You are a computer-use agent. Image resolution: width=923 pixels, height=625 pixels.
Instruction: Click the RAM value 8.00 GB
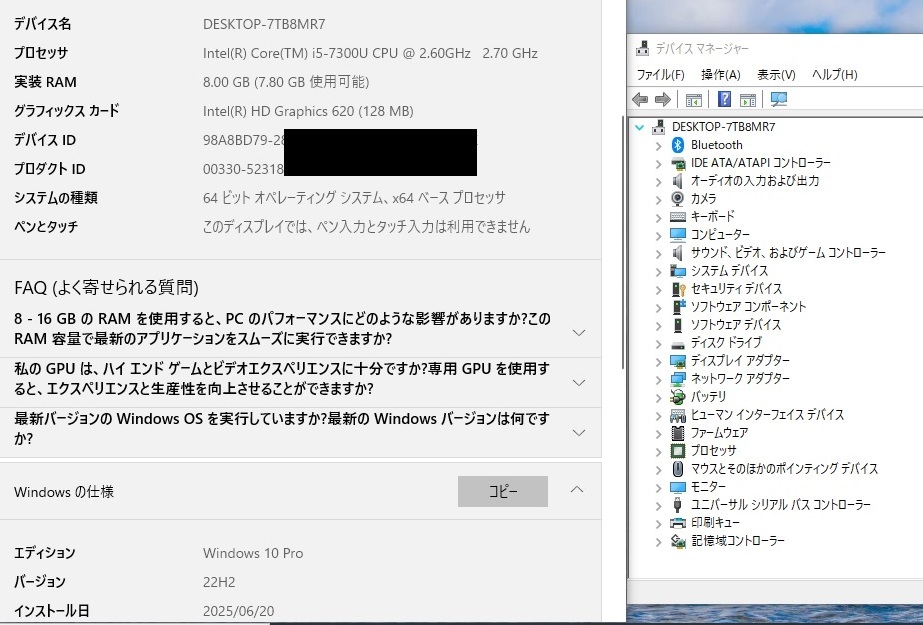[285, 82]
